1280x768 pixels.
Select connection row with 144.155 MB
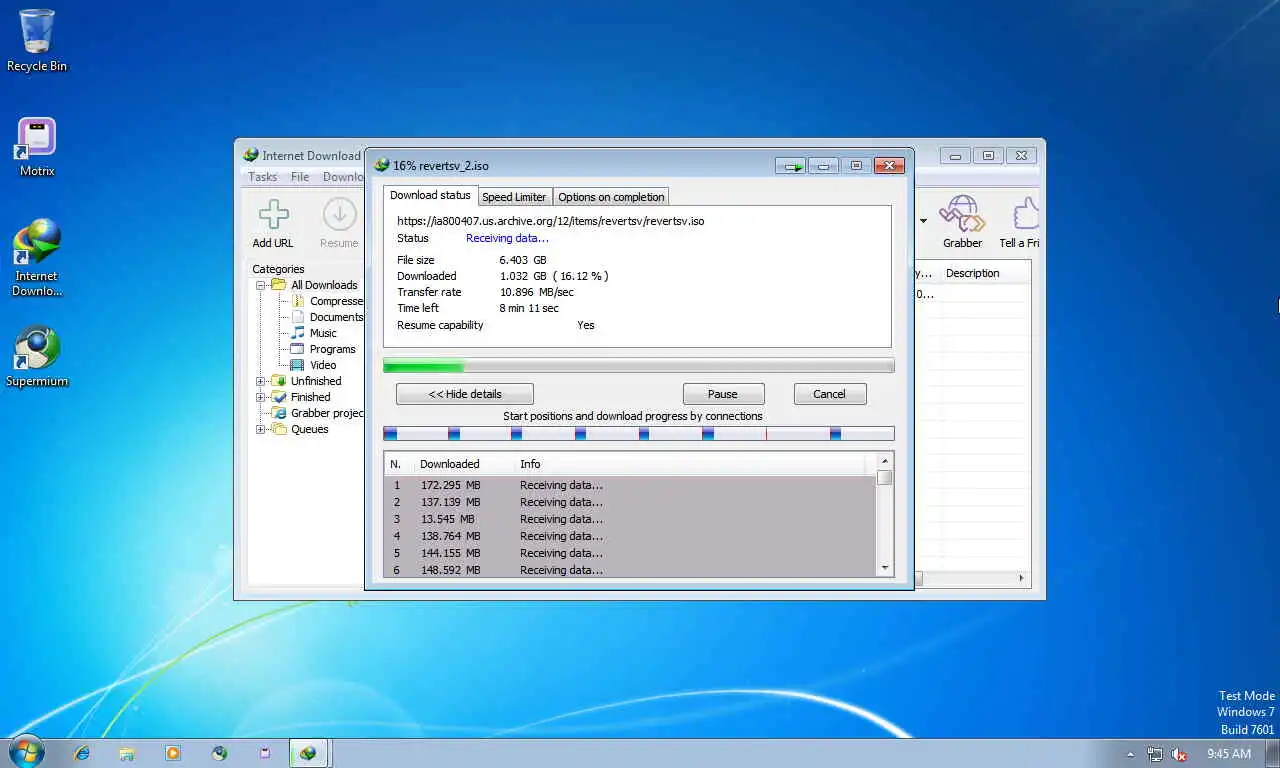coord(630,553)
